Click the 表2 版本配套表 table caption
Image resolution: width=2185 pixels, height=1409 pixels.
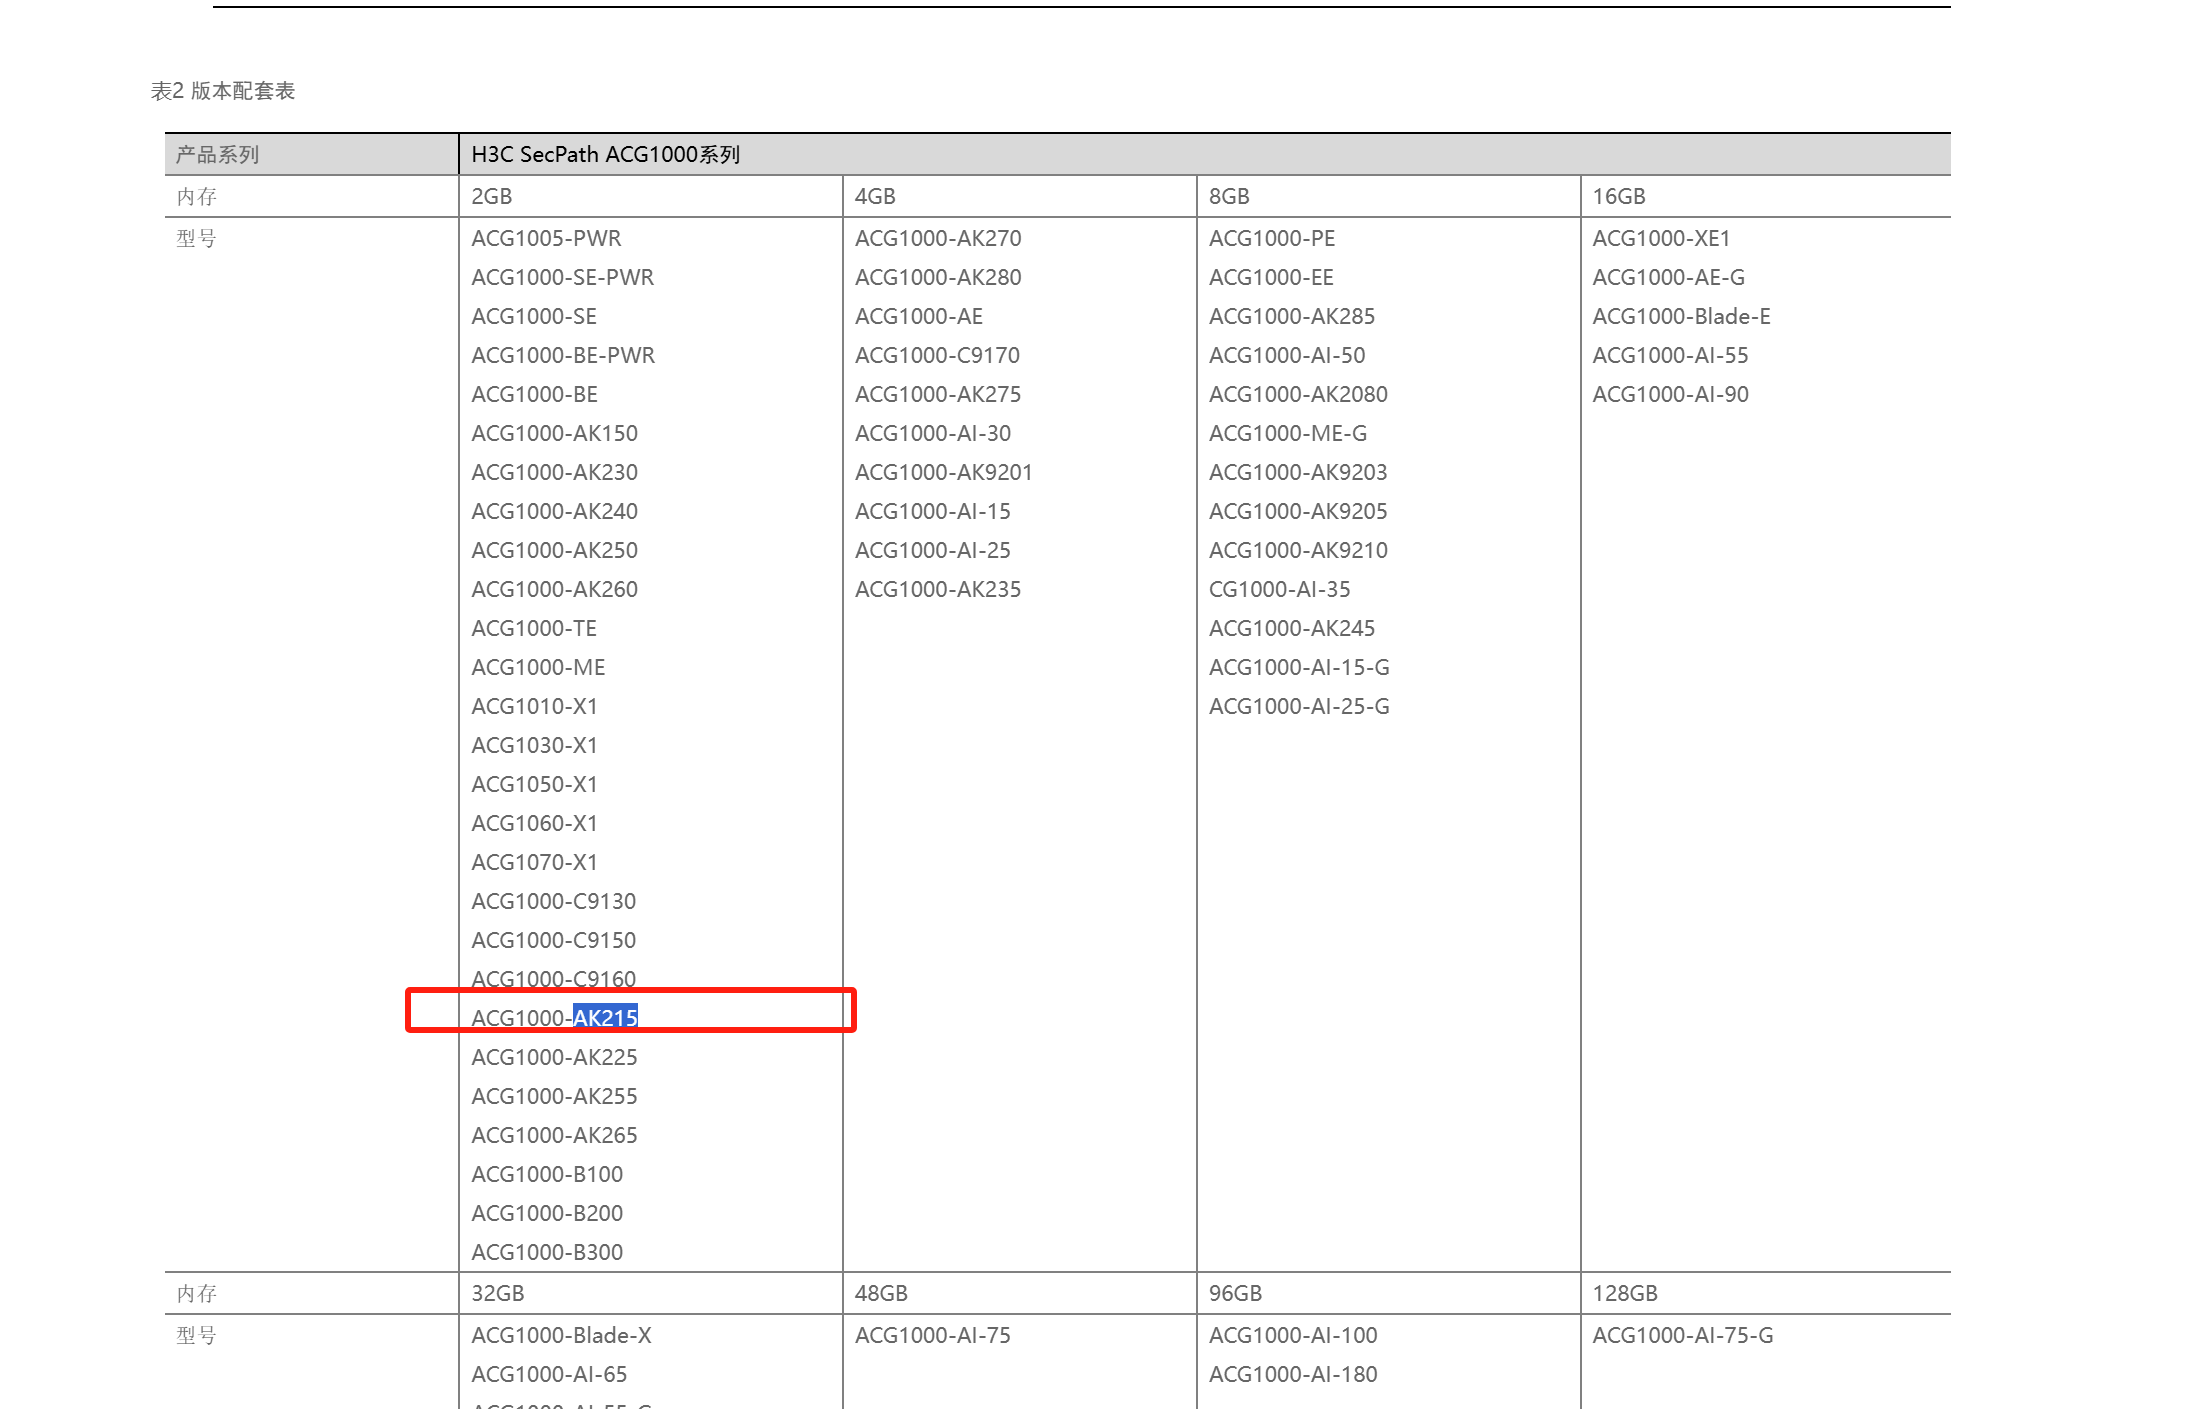pyautogui.click(x=222, y=91)
